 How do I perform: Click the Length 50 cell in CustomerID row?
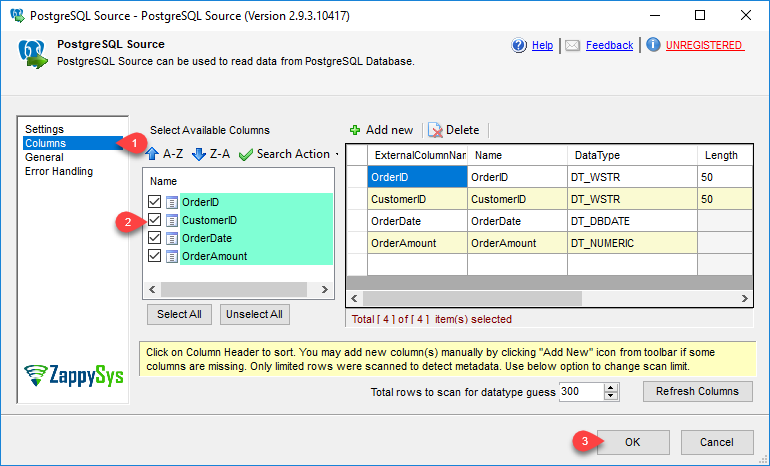[725, 199]
